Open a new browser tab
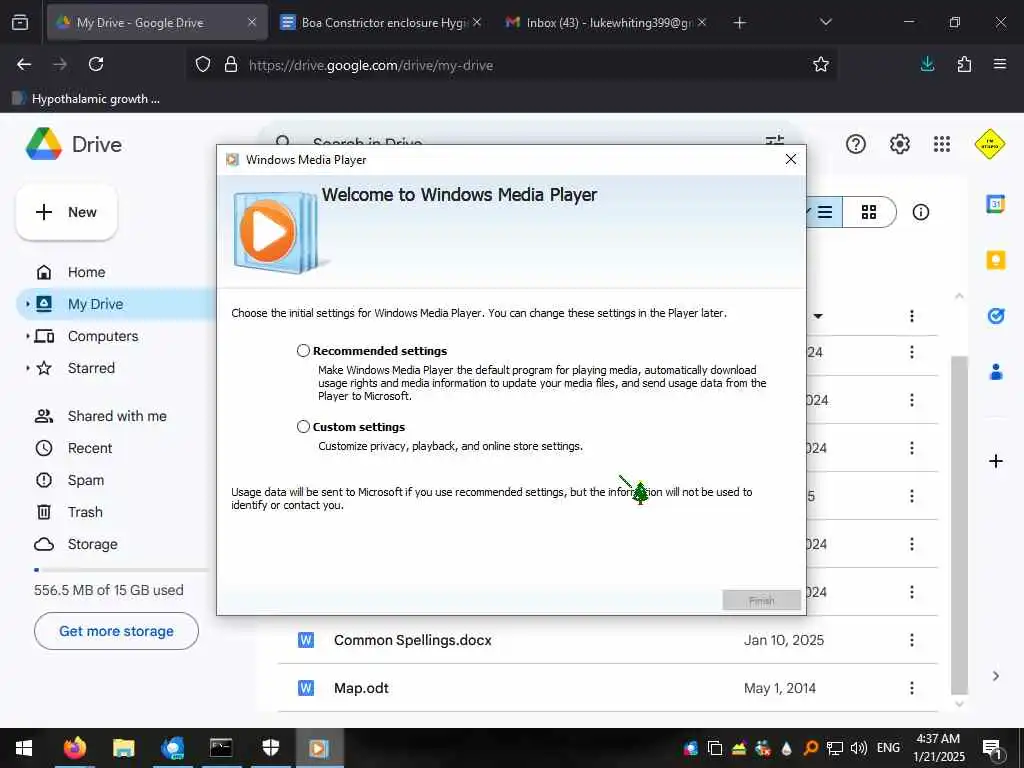The width and height of the screenshot is (1024, 768). point(739,23)
